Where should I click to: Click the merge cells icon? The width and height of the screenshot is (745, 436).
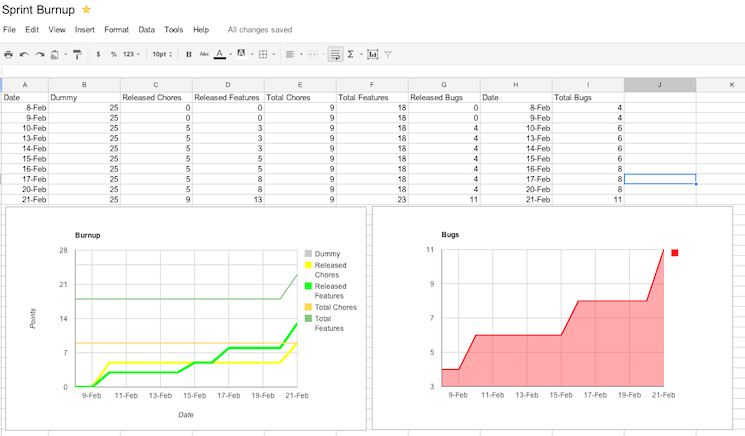coord(312,55)
